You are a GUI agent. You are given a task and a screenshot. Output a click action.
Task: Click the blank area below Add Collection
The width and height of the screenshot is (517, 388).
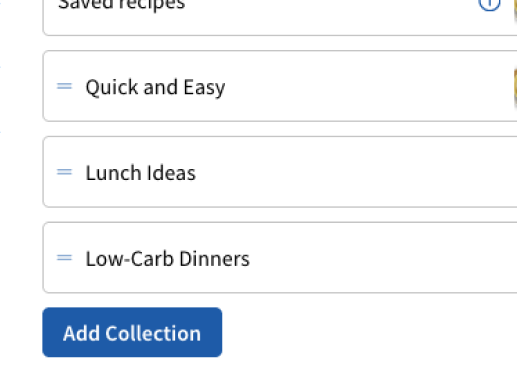258,373
